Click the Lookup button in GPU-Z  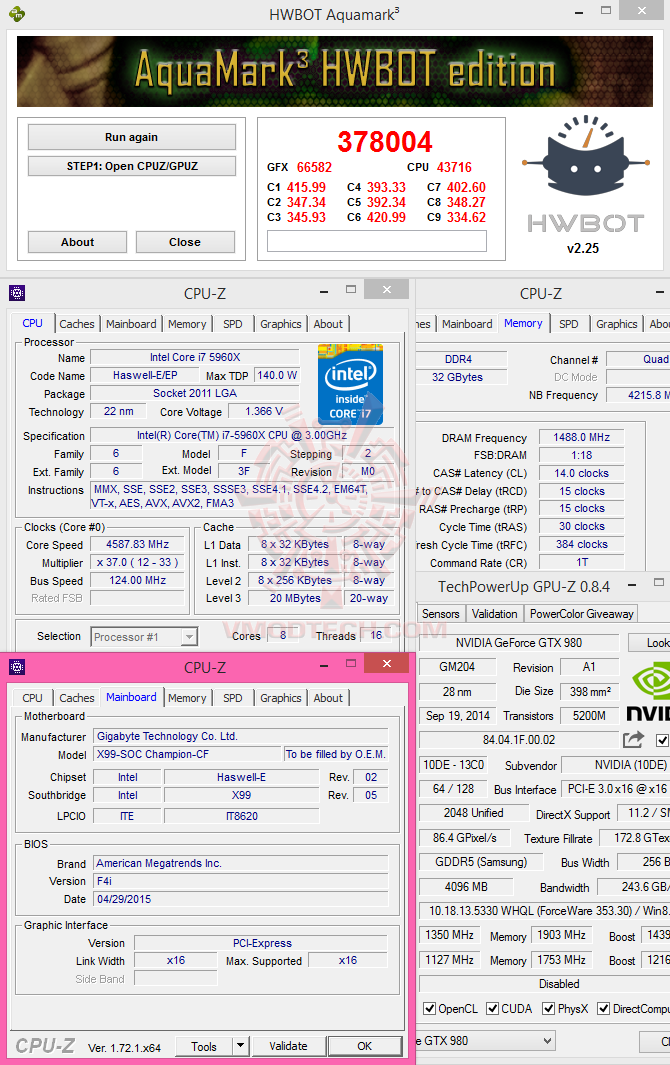pos(649,643)
